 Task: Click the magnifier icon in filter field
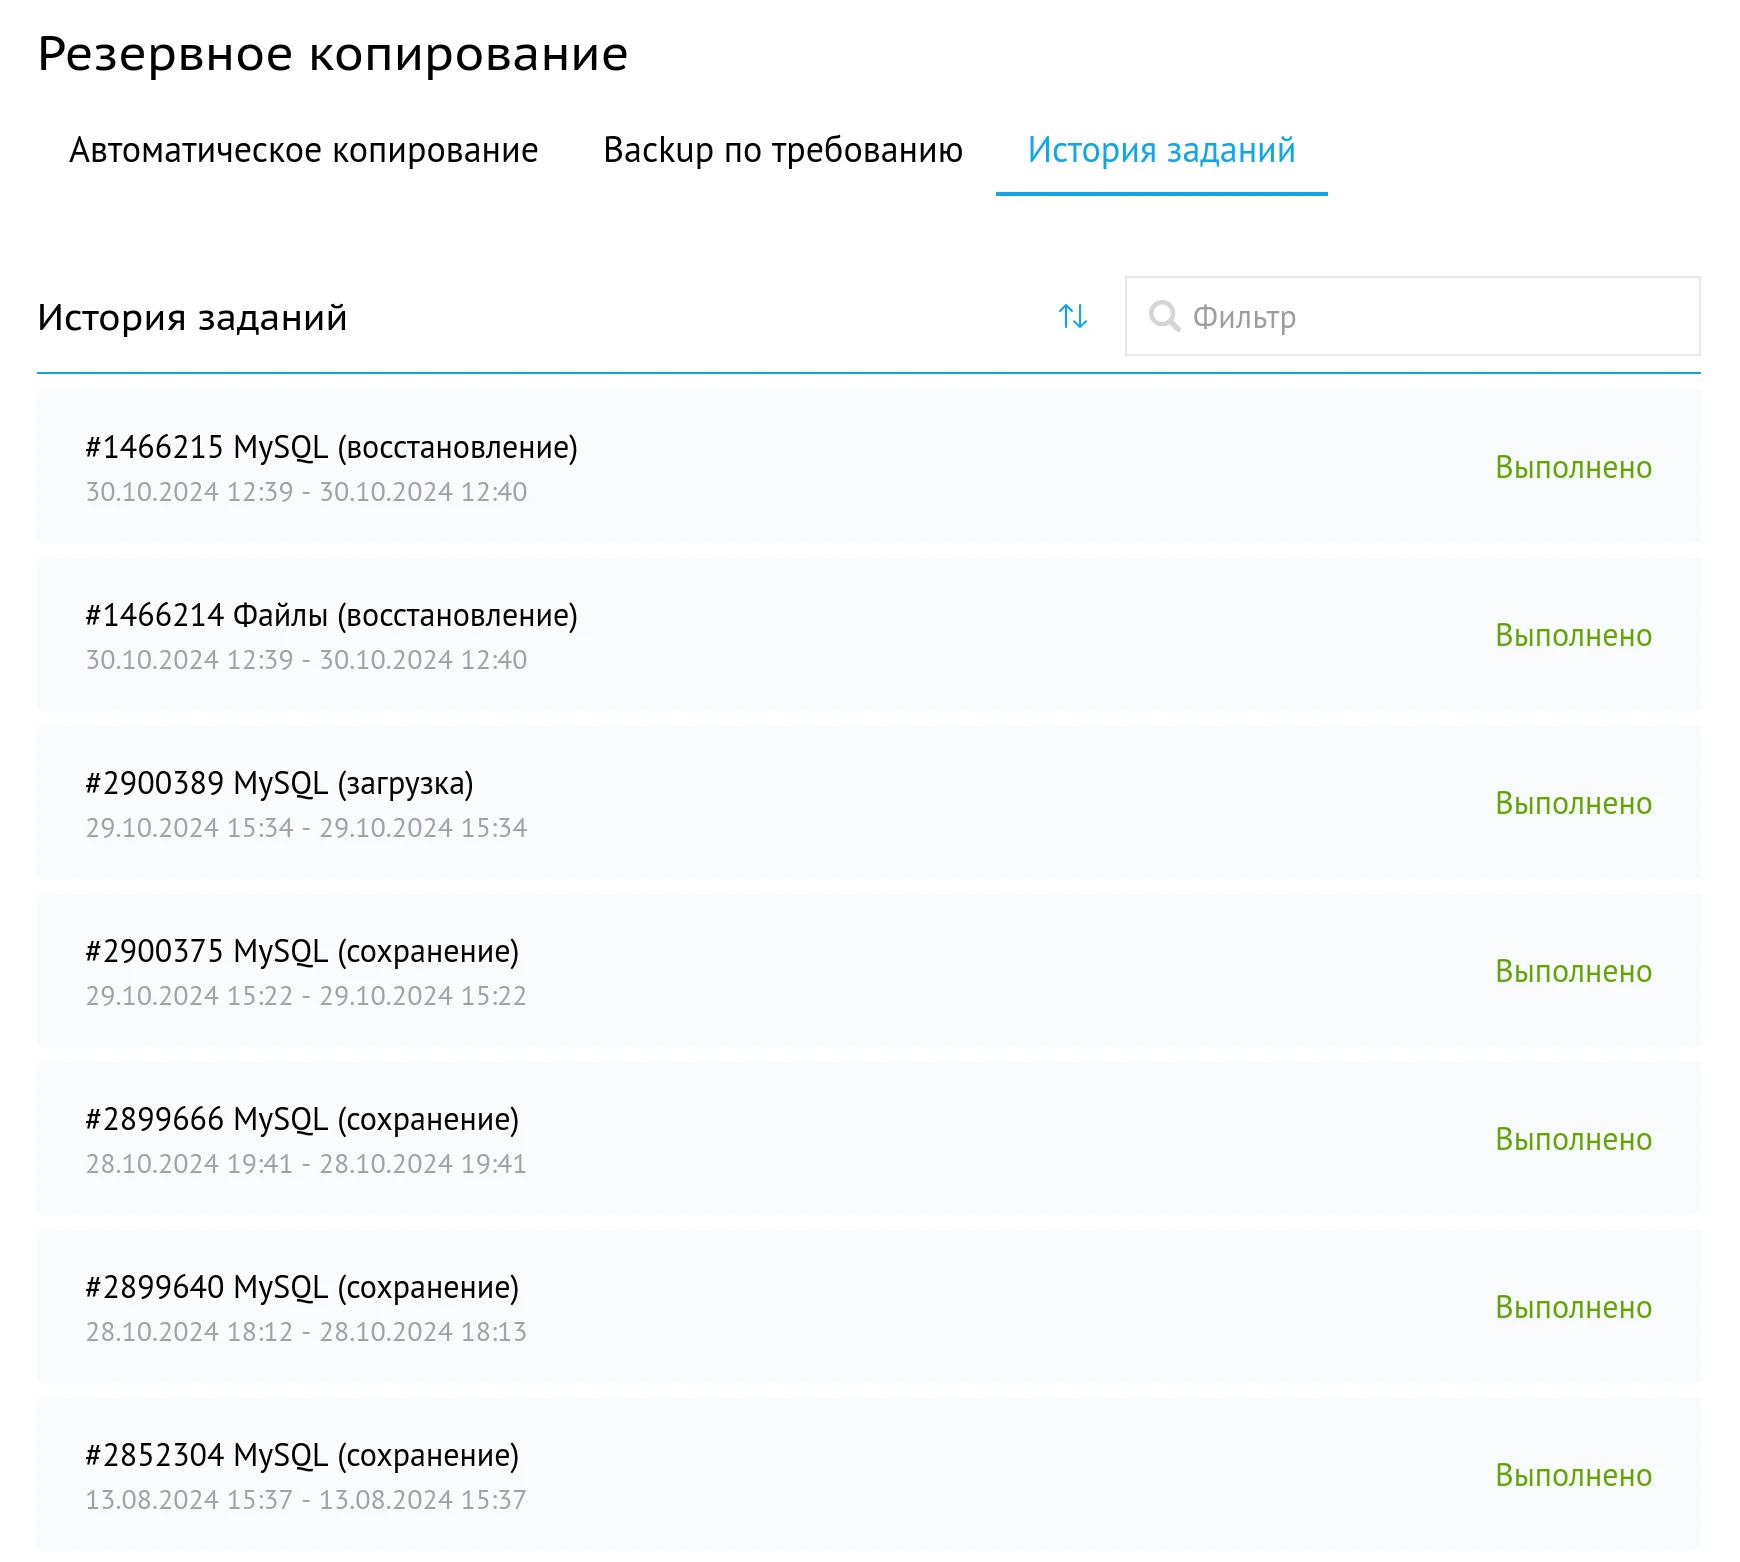point(1164,317)
